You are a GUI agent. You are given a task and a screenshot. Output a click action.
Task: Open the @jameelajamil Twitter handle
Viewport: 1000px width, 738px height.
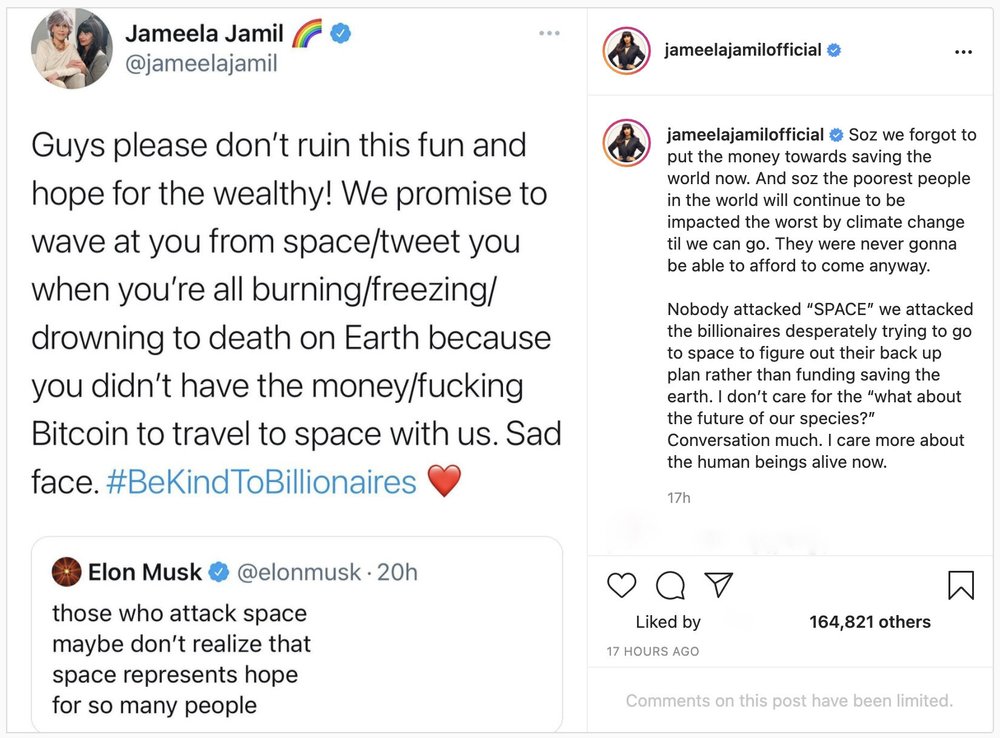(200, 64)
